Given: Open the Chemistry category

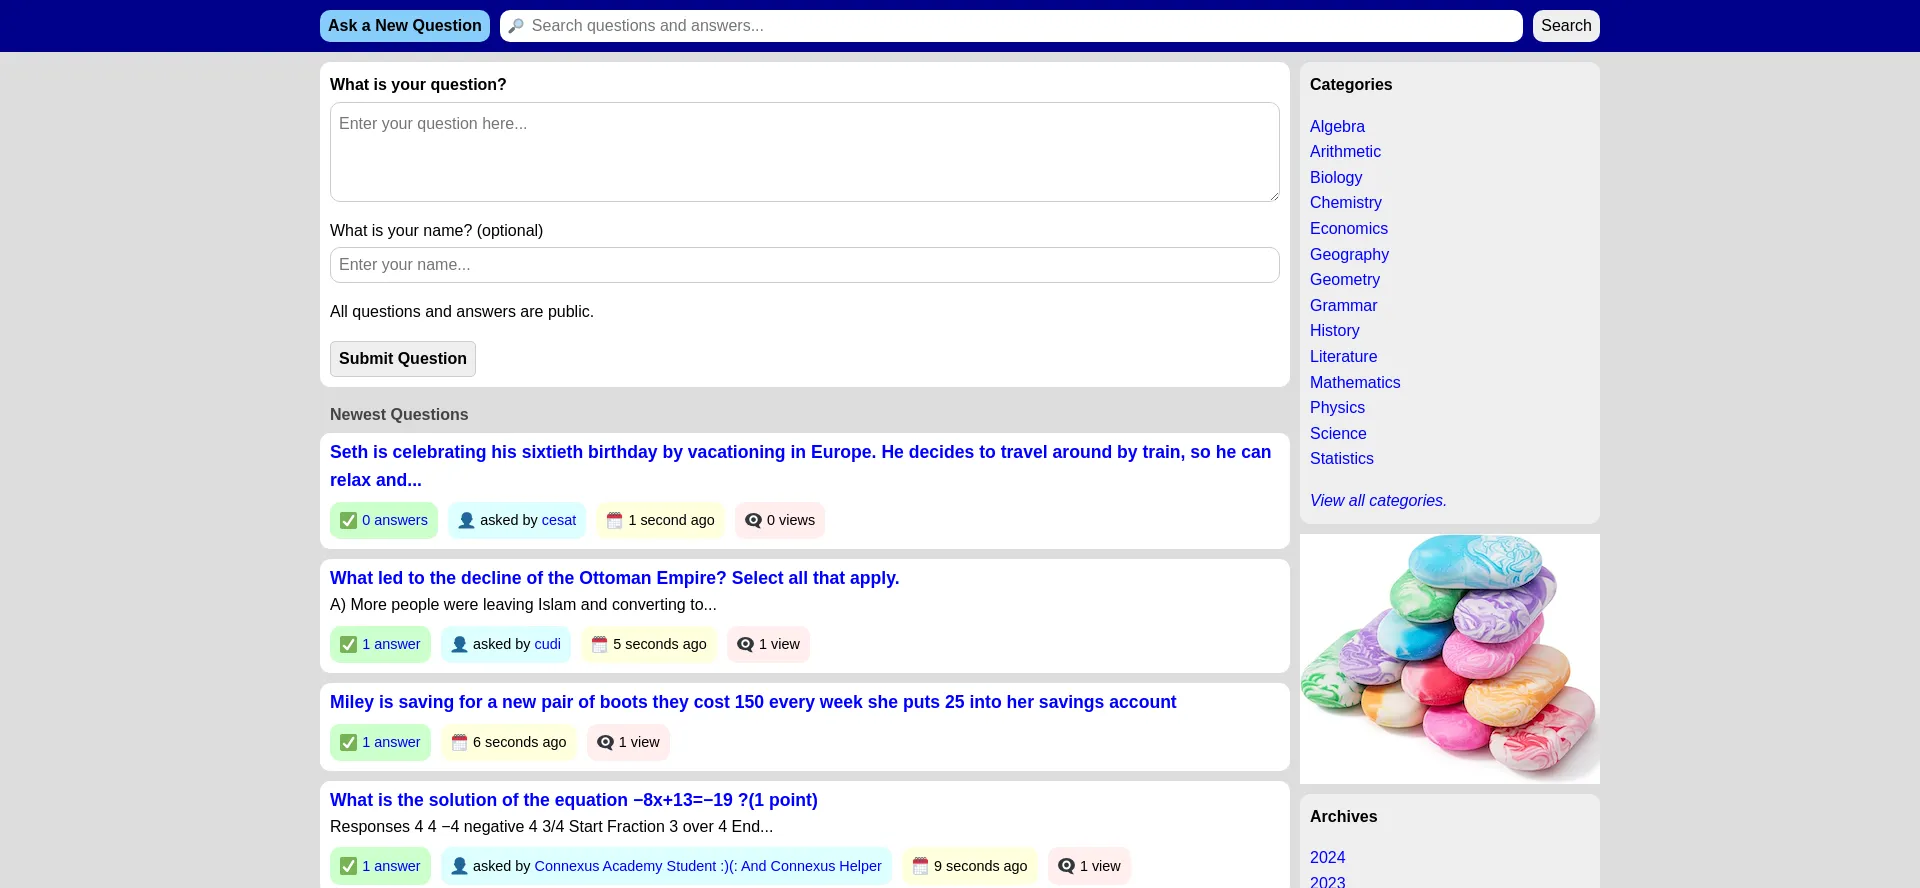Looking at the screenshot, I should (1345, 203).
